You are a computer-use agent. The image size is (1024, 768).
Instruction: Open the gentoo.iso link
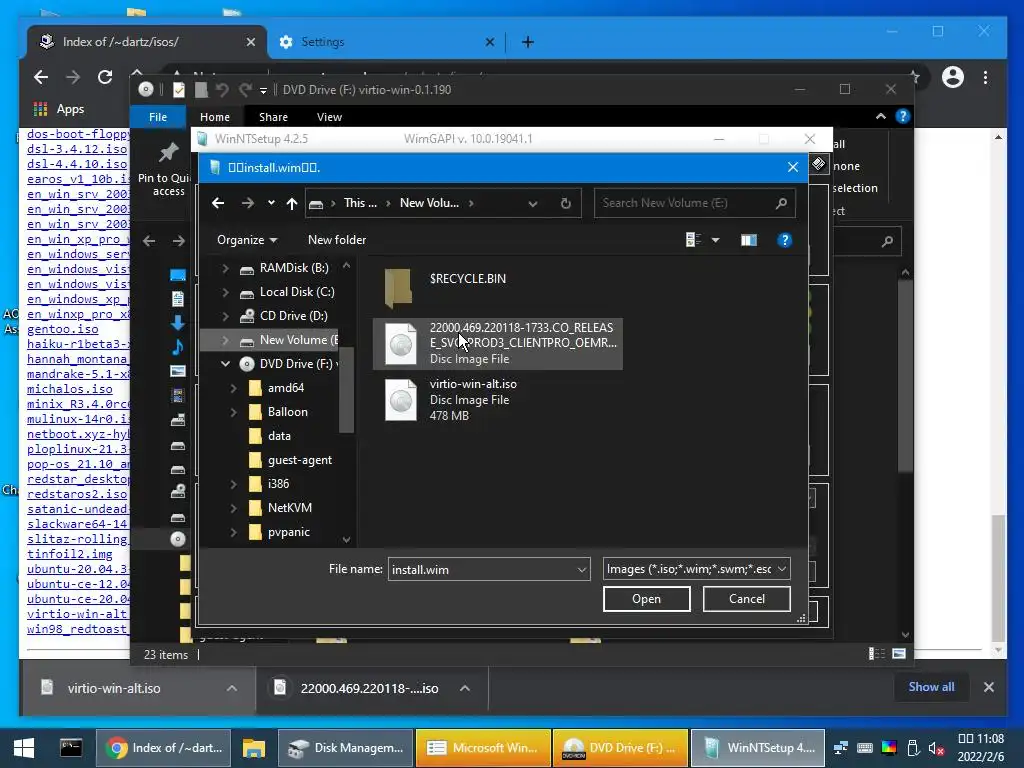click(x=63, y=329)
